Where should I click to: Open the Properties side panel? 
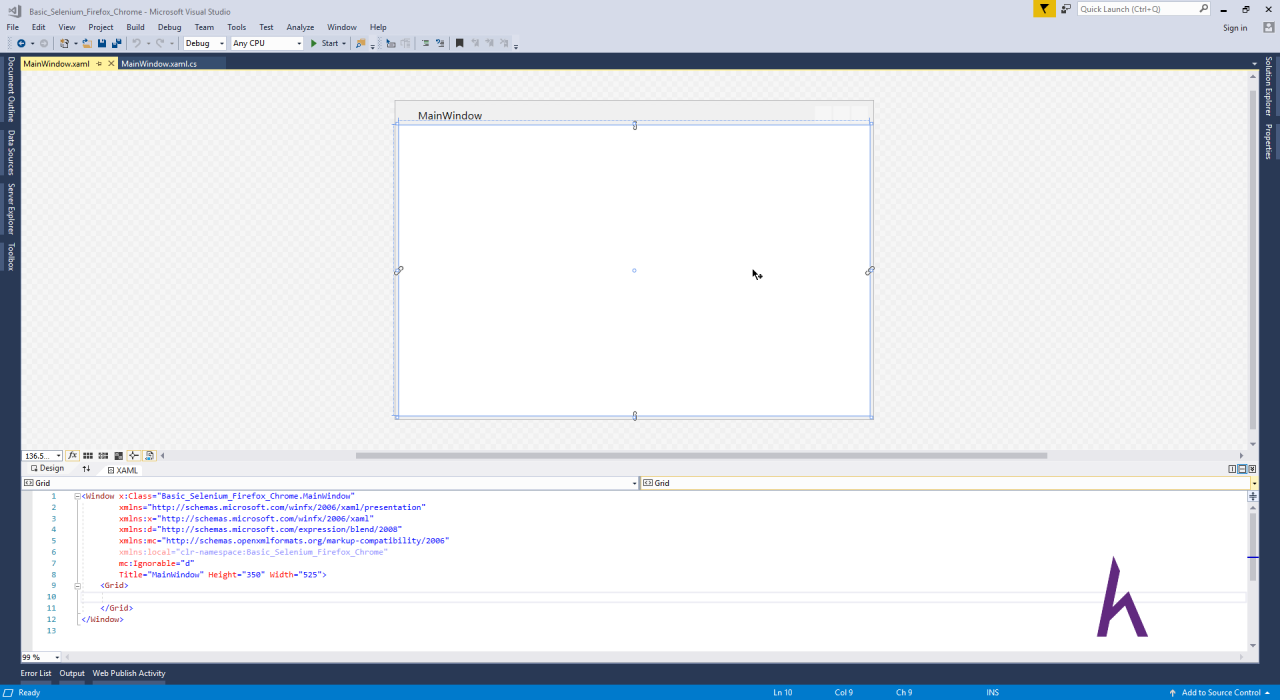1268,141
